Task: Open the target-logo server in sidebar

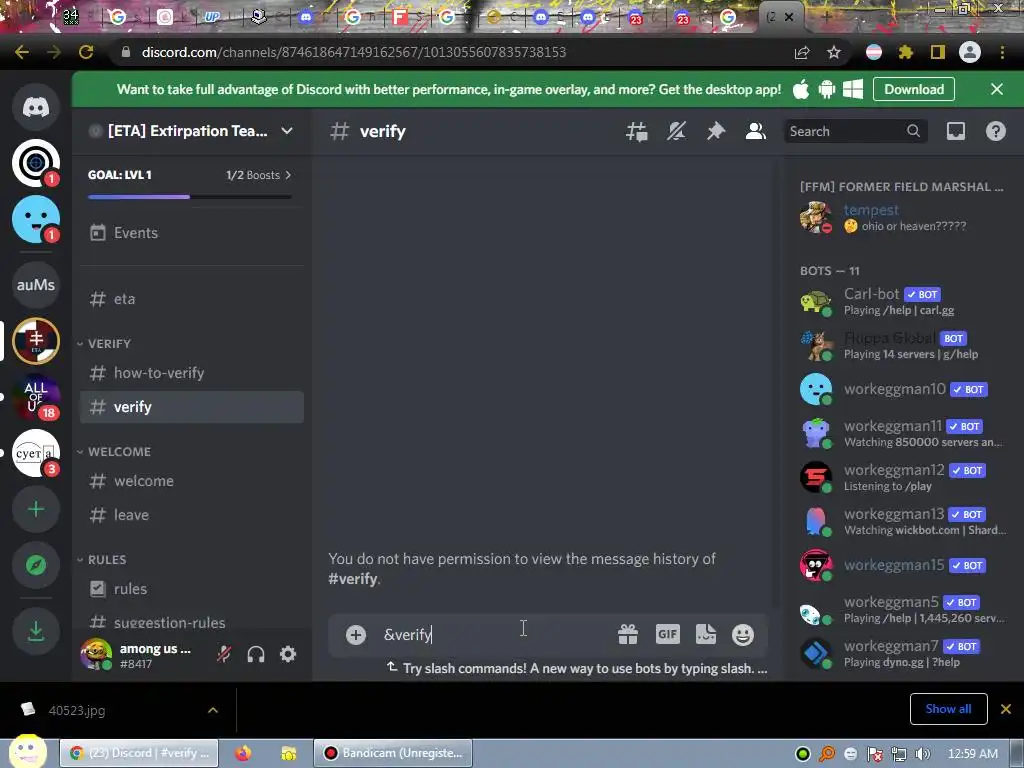Action: click(x=36, y=163)
